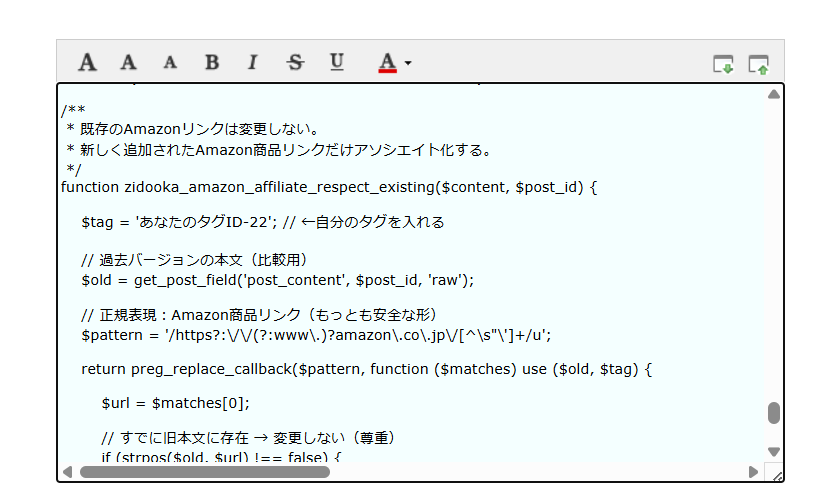Toggle strikethrough formatting
The image size is (821, 488).
click(x=295, y=63)
